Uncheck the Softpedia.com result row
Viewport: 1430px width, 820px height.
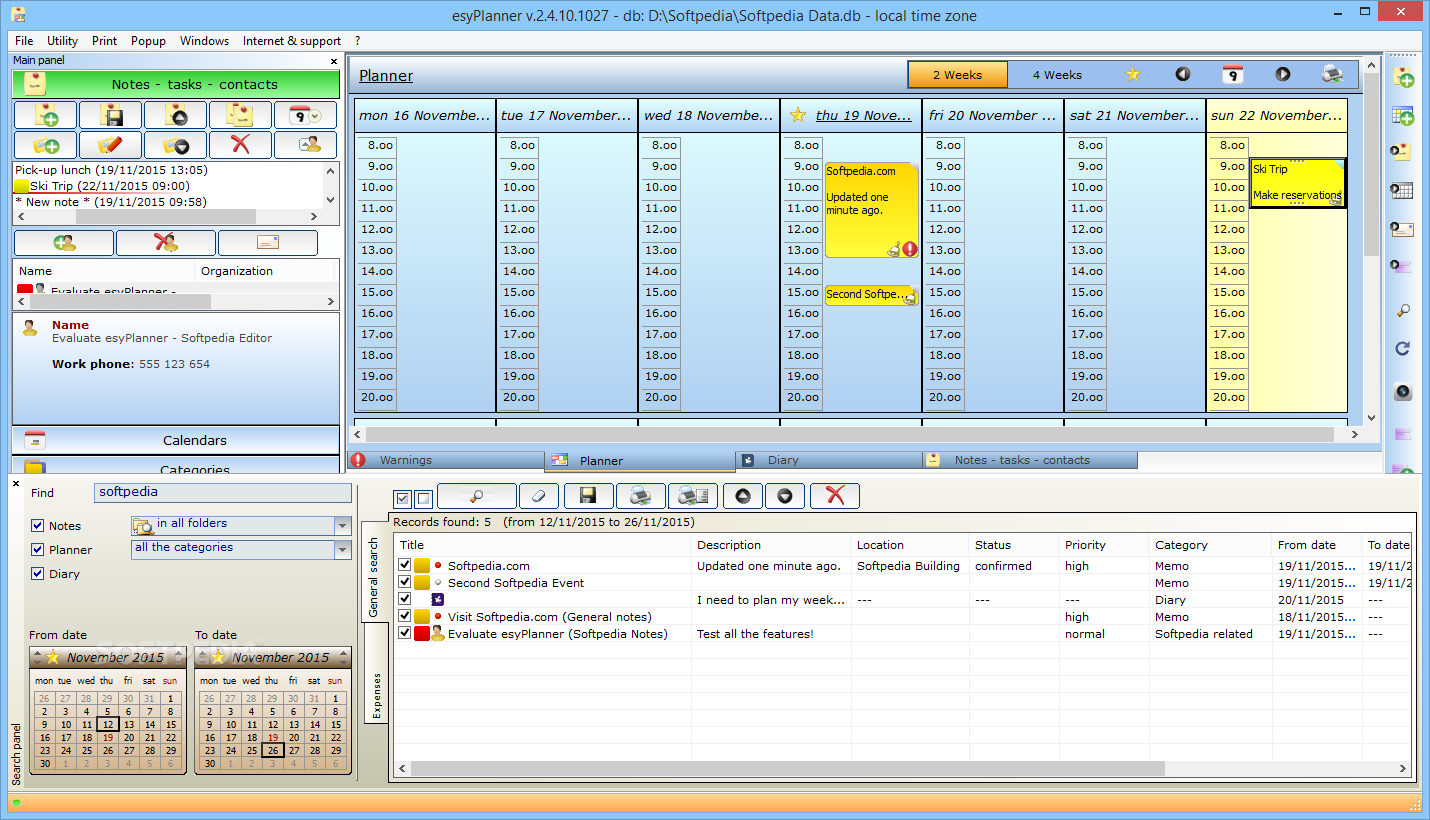405,565
